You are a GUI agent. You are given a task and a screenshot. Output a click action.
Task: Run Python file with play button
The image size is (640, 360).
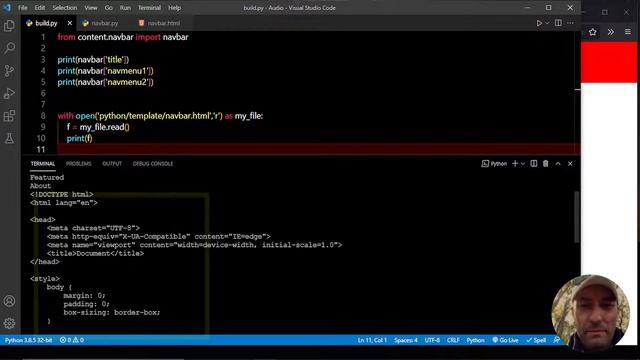539,23
